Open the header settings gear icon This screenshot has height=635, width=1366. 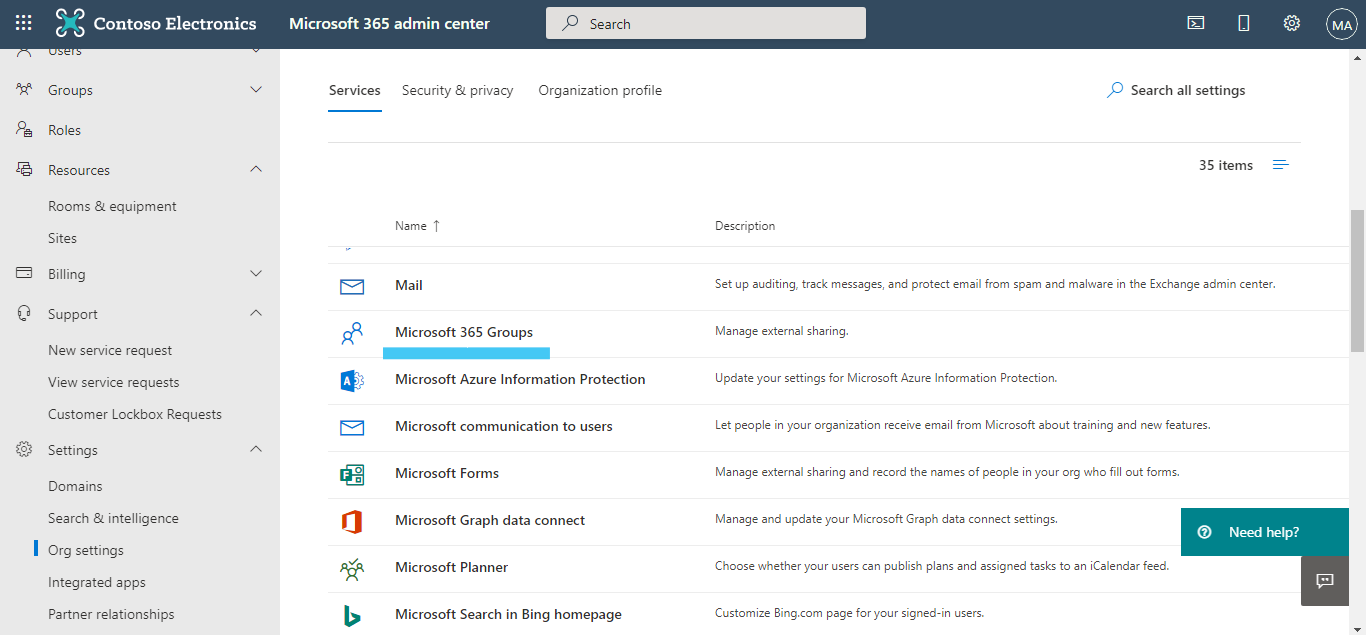(1292, 23)
